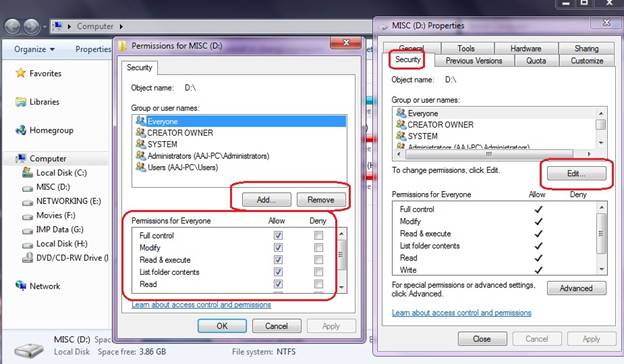Select SYSTEM group icon in Permissions dialog

pos(140,144)
